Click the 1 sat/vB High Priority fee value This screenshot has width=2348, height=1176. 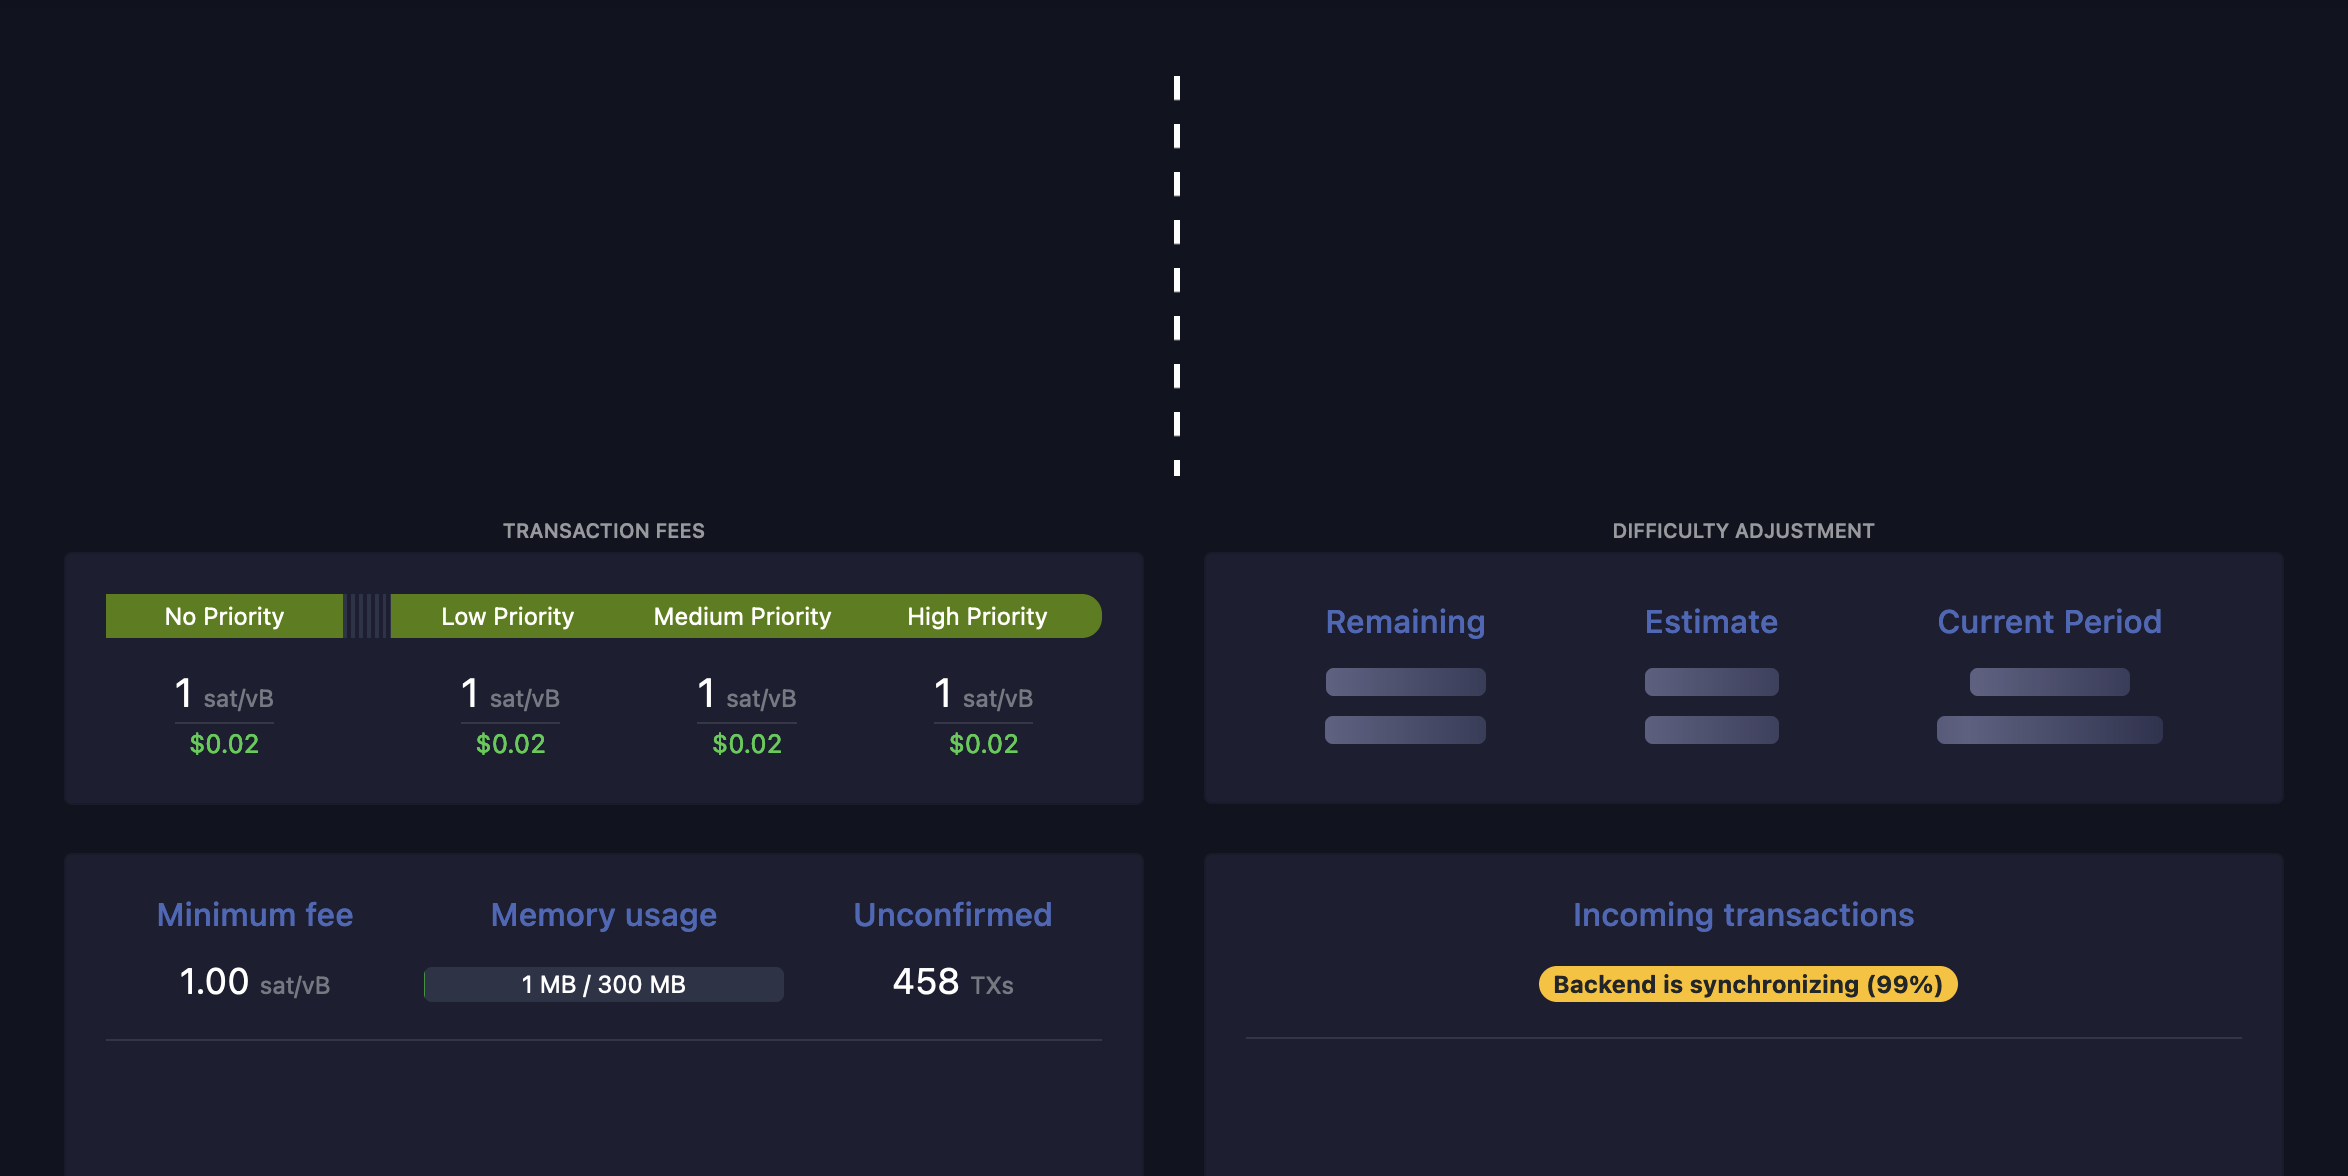coord(983,695)
